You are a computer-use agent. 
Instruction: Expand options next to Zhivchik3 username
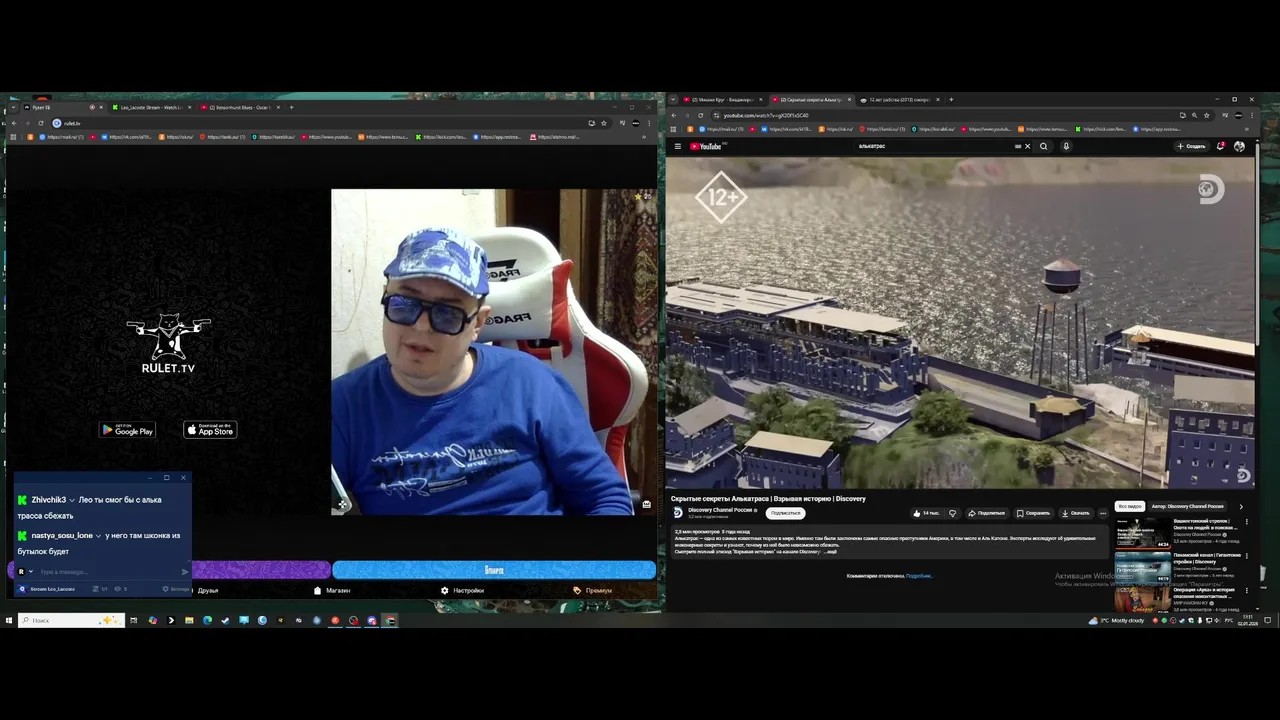(x=72, y=500)
